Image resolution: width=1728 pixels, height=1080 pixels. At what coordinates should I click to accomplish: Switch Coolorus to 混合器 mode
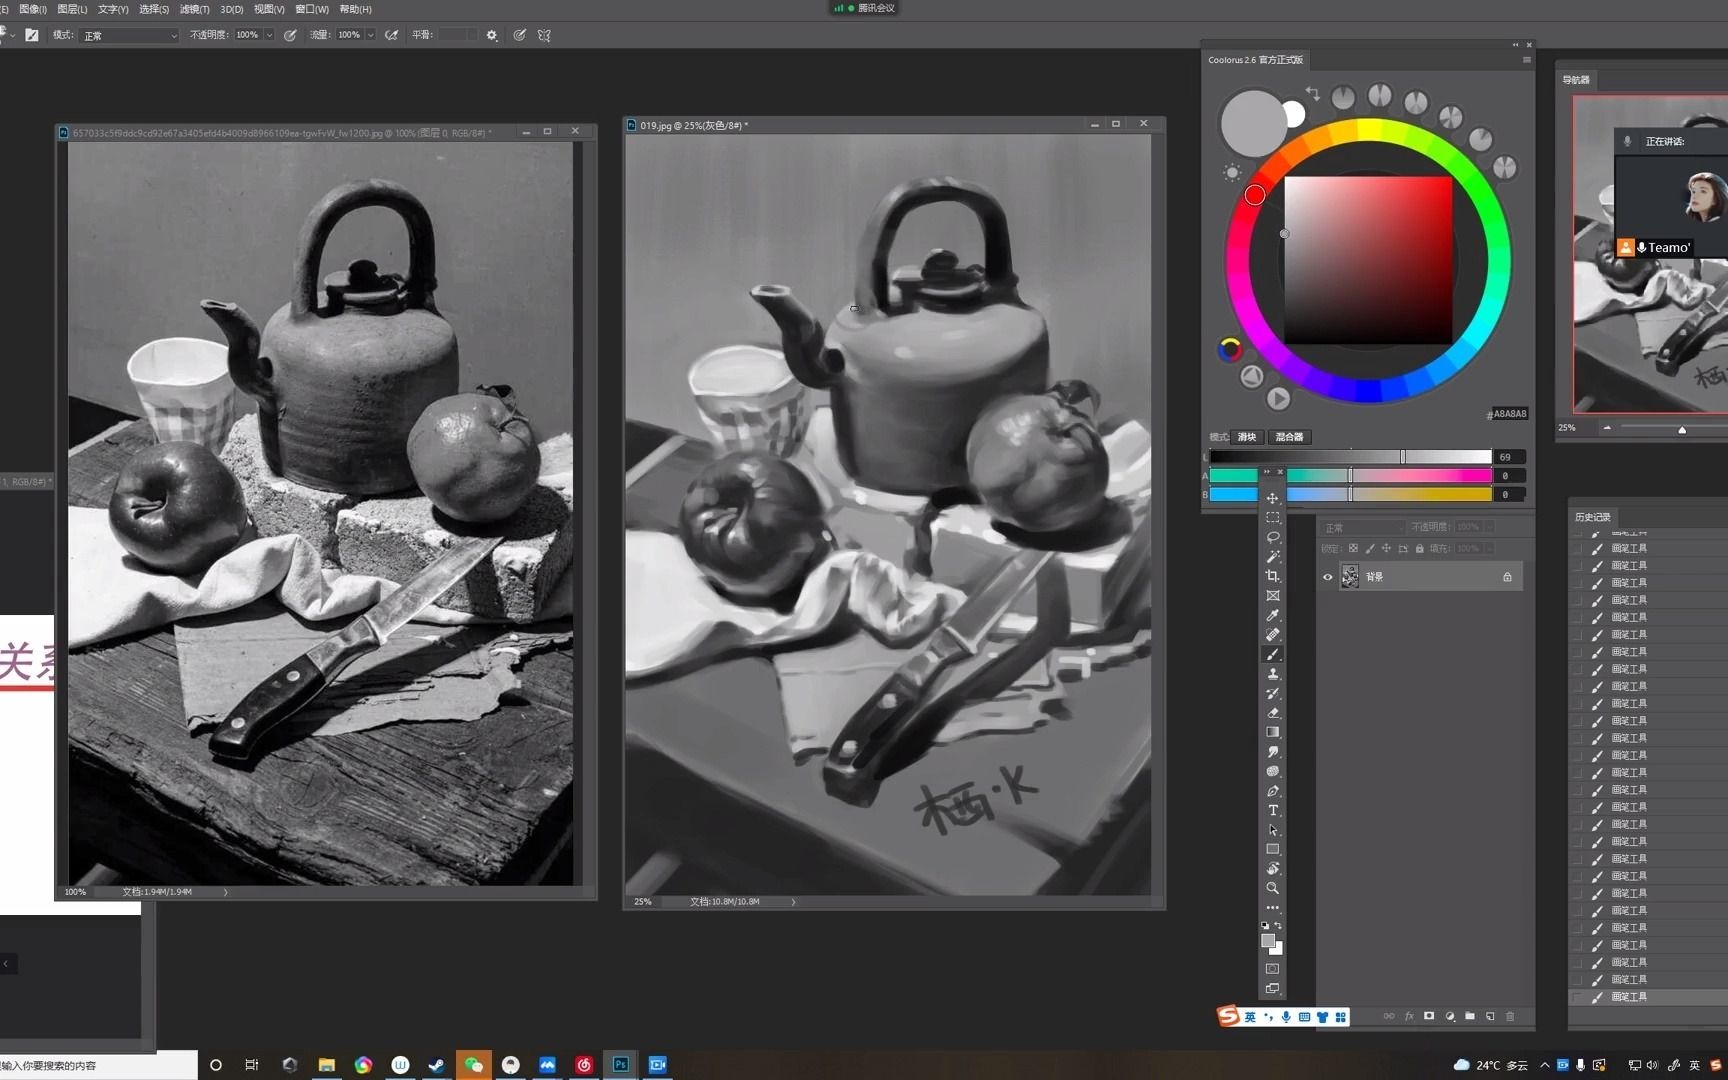click(x=1289, y=437)
